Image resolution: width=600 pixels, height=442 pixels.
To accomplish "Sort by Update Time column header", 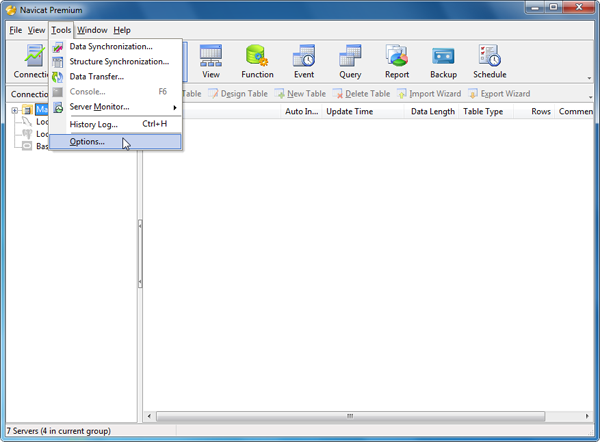I will pyautogui.click(x=363, y=111).
